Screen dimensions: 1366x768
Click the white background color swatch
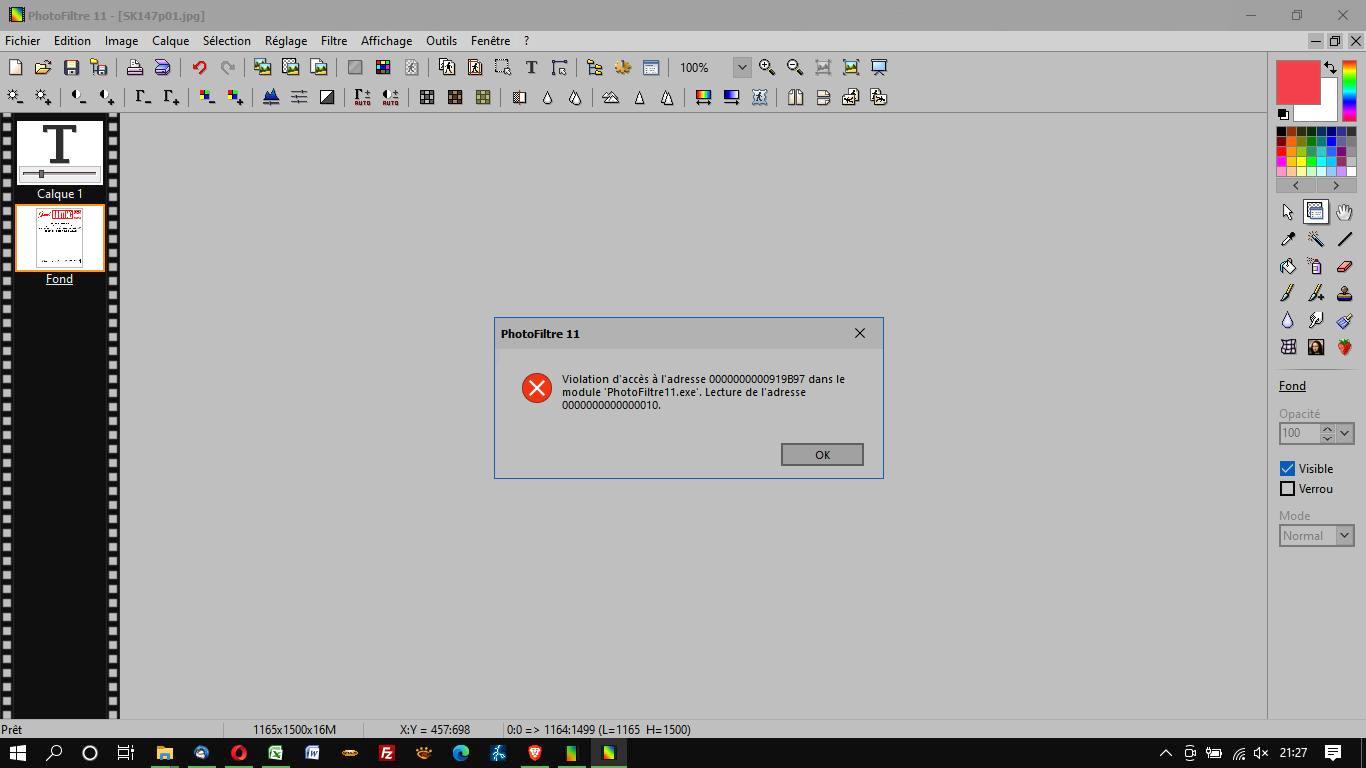[x=1328, y=108]
